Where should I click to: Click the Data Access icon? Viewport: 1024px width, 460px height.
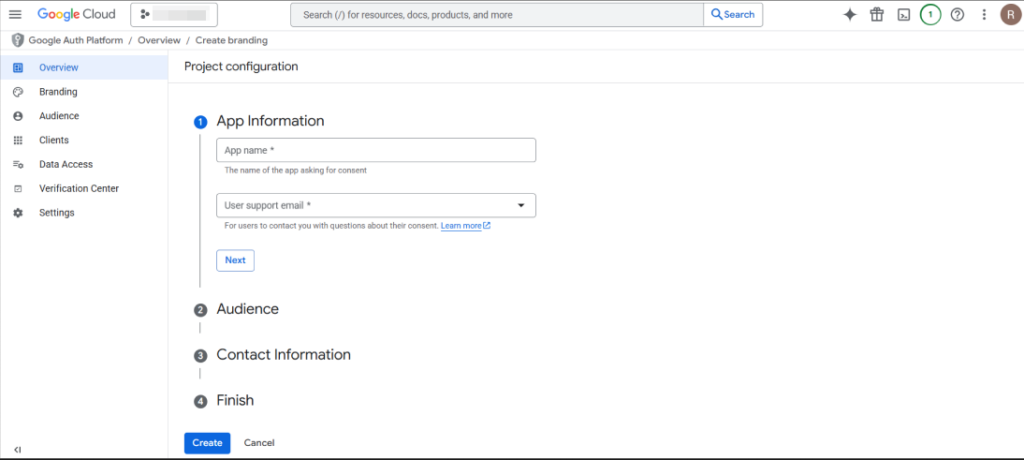pos(18,164)
